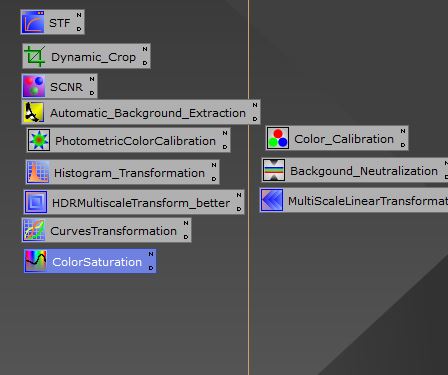Click the N marker on STF icon
This screenshot has height=375, width=448.
79,15
